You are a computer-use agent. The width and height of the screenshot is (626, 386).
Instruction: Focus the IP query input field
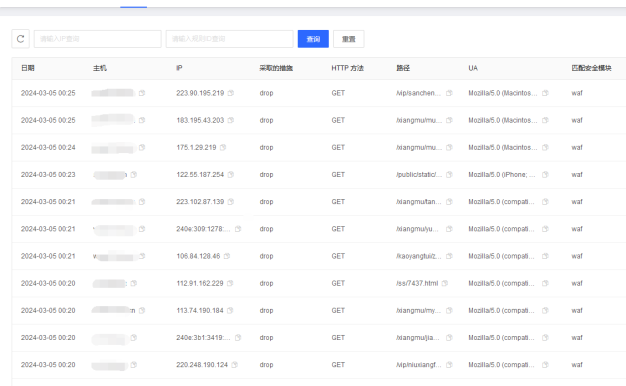(97, 39)
